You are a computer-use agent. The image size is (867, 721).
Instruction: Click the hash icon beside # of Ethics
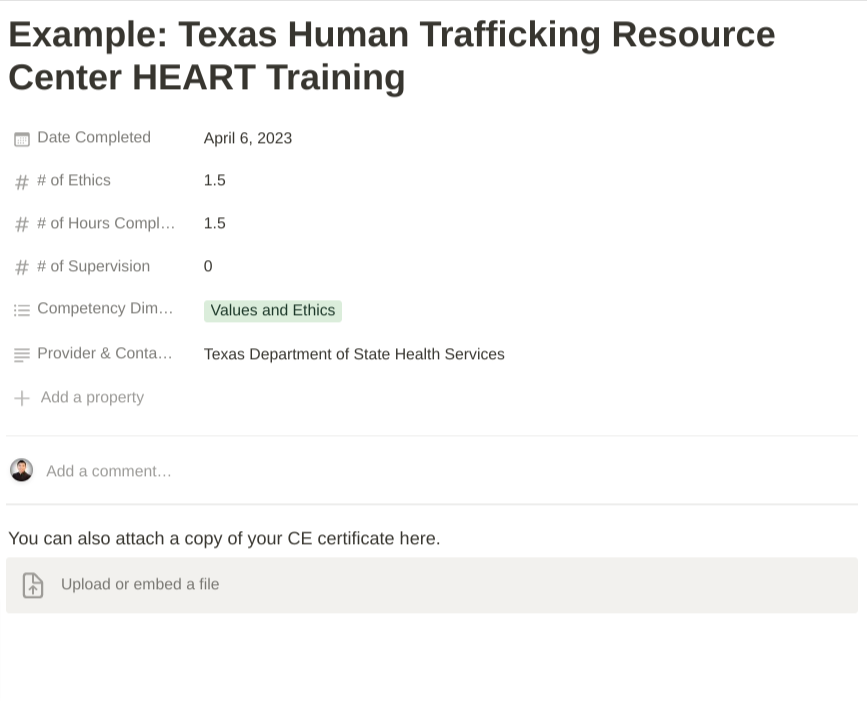coord(22,182)
